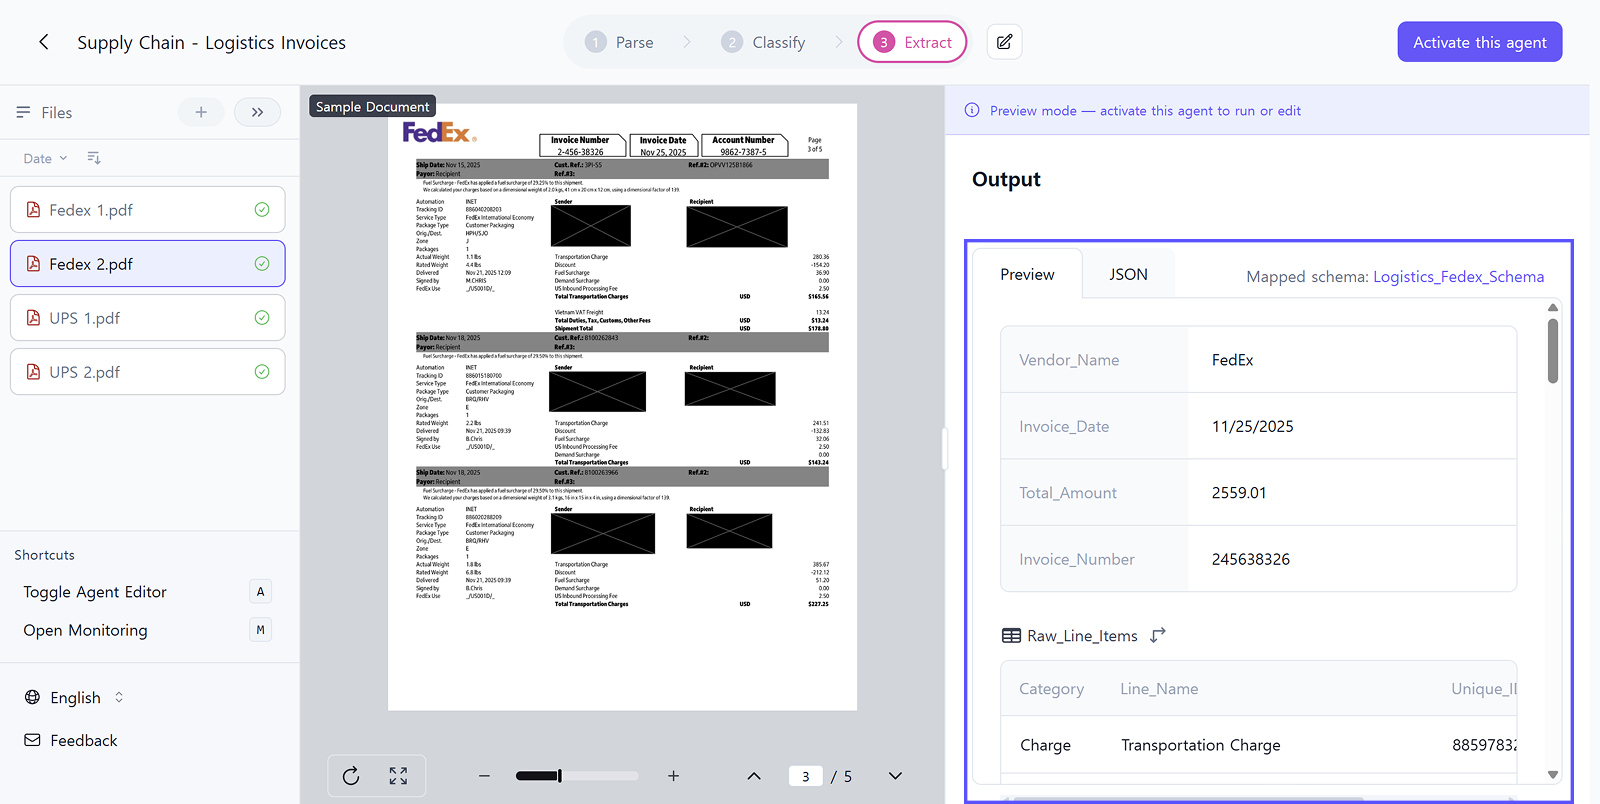Click the sample document page preview

point(622,407)
